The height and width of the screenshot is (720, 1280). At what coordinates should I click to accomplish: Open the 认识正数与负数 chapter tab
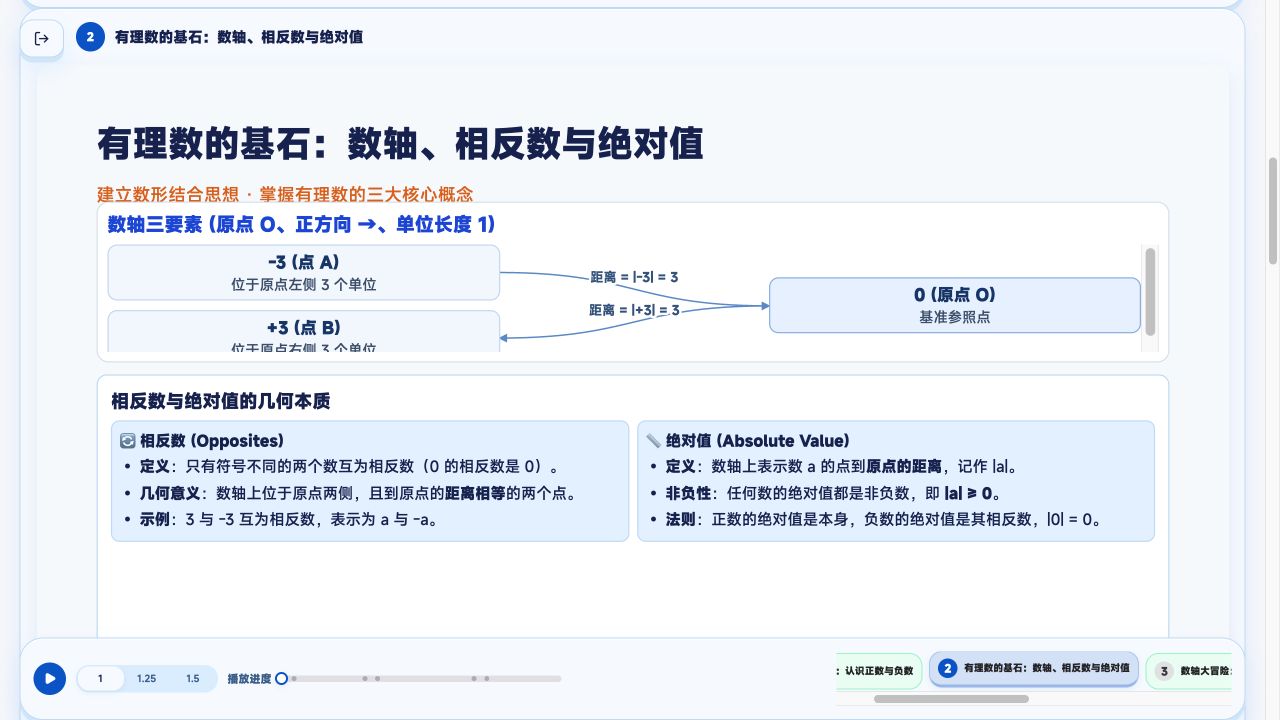pyautogui.click(x=878, y=670)
